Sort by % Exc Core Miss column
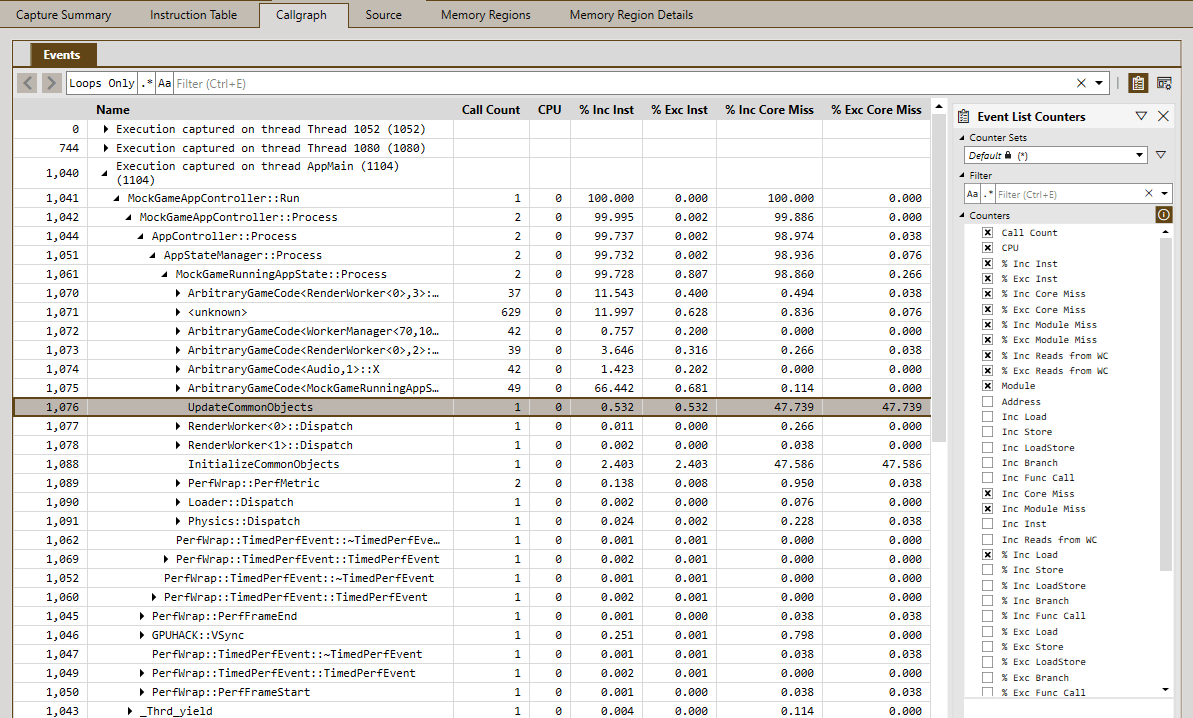Viewport: 1193px width, 718px height. tap(876, 110)
